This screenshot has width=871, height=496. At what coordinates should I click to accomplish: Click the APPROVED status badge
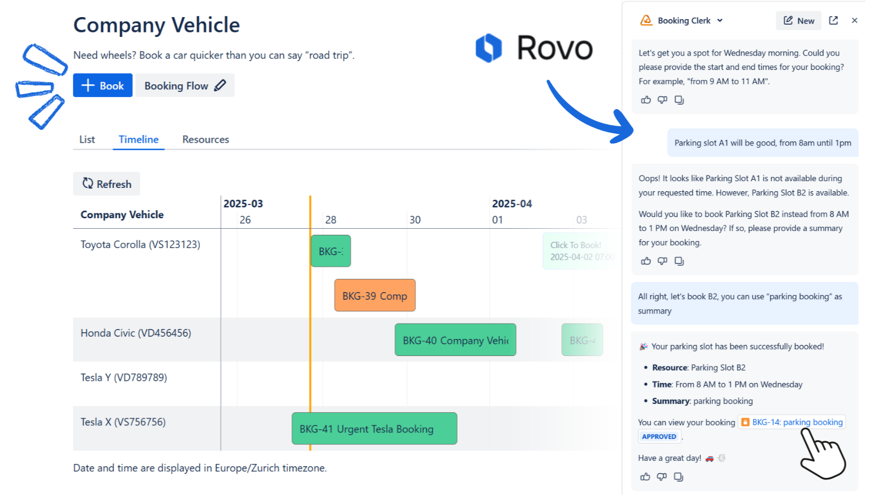click(x=659, y=437)
